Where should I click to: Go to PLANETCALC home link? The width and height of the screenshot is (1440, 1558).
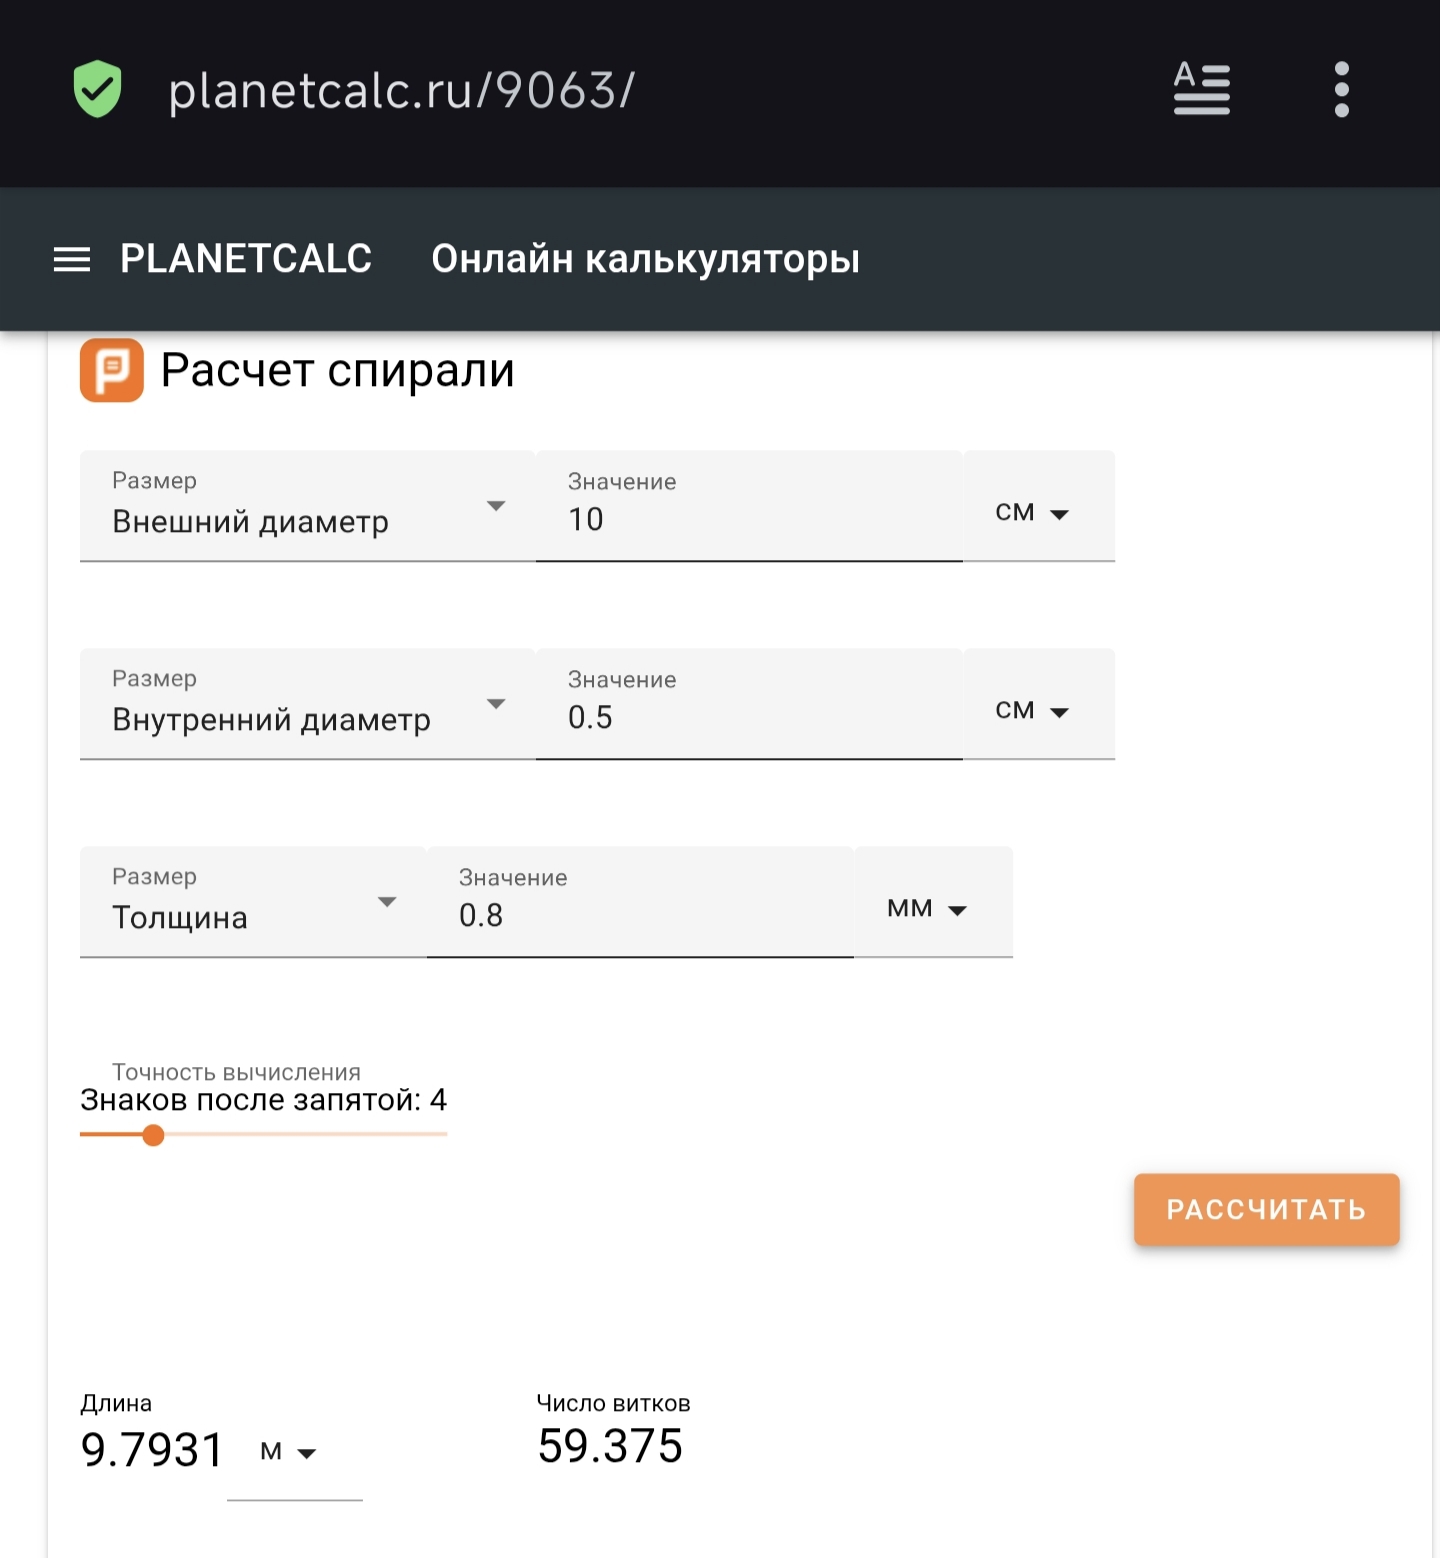pyautogui.click(x=246, y=259)
